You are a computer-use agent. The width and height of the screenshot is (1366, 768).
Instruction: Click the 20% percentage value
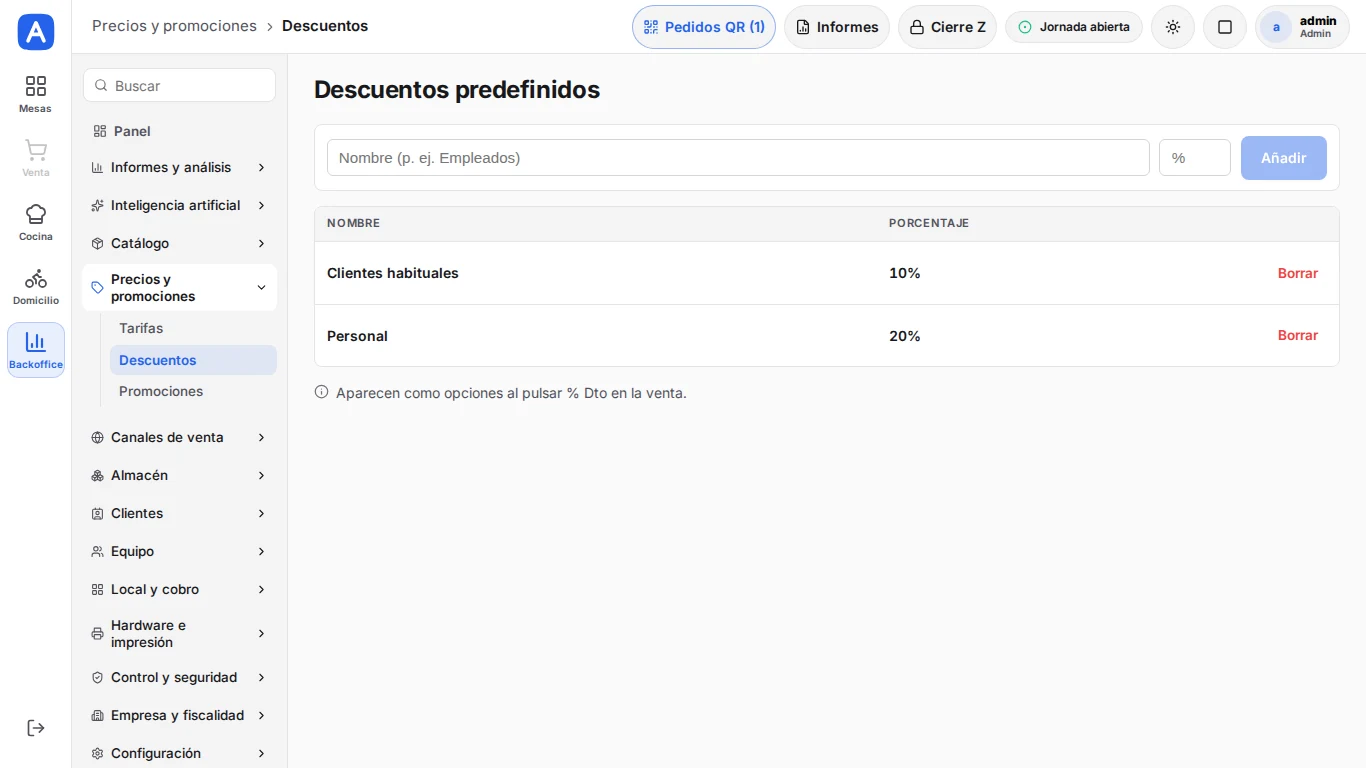(905, 336)
